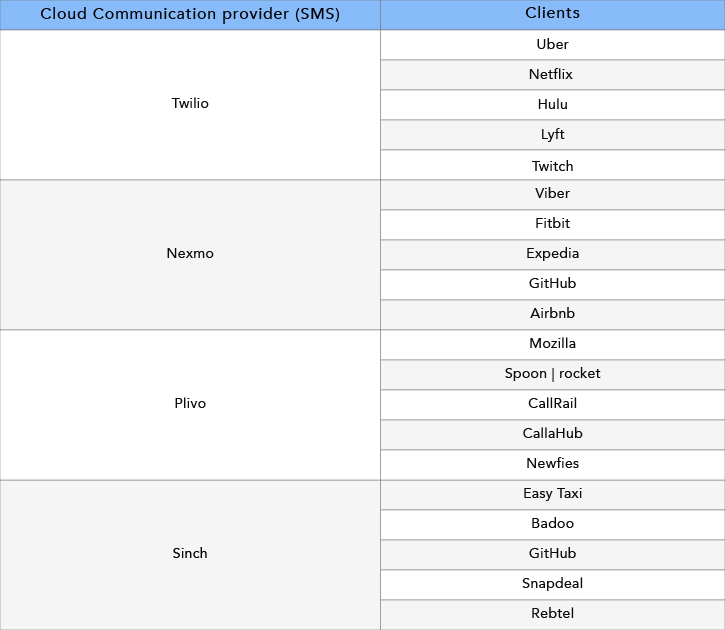Select the Mozilla client cell

pyautogui.click(x=553, y=345)
